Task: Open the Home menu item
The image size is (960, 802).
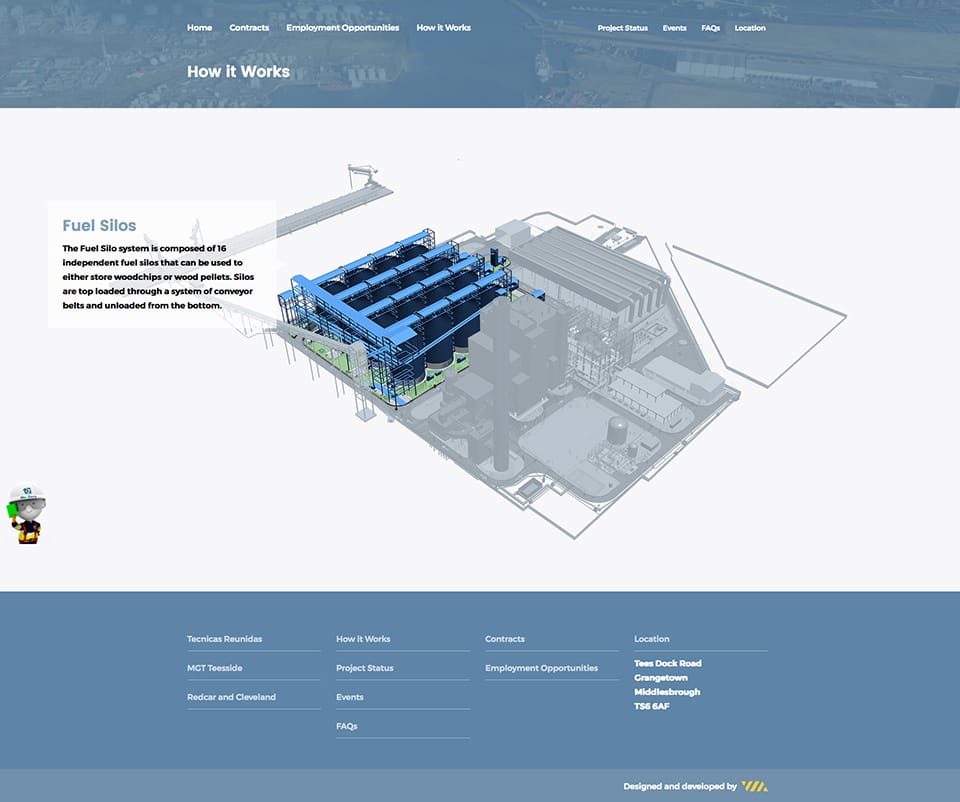Action: click(x=200, y=28)
